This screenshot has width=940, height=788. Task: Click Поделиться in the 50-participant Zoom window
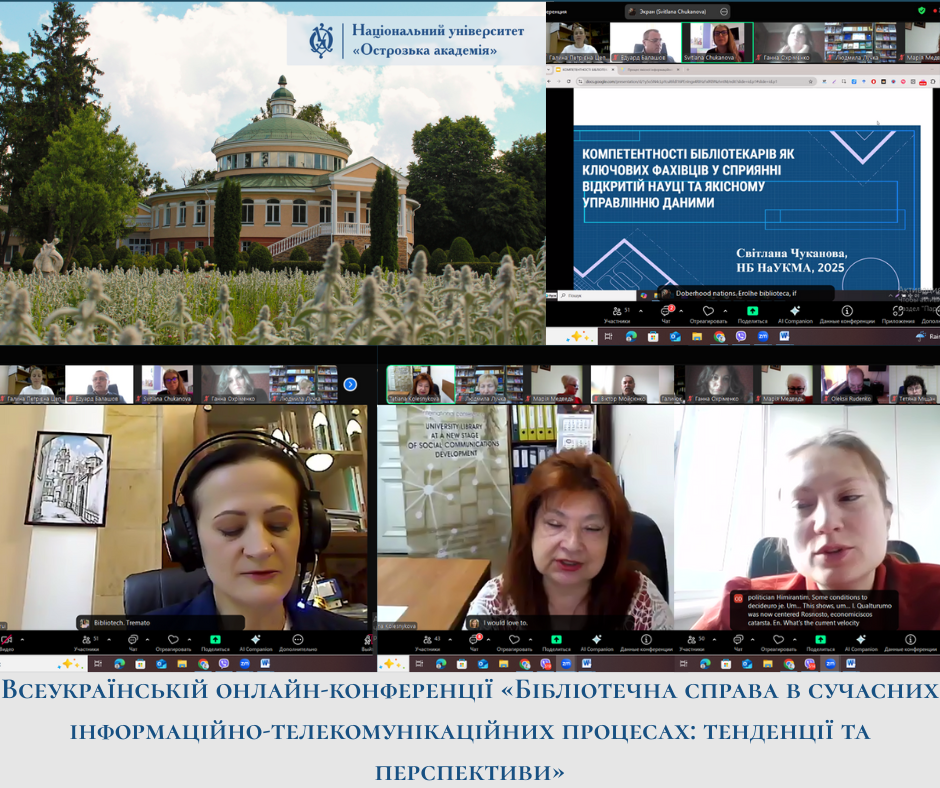821,642
